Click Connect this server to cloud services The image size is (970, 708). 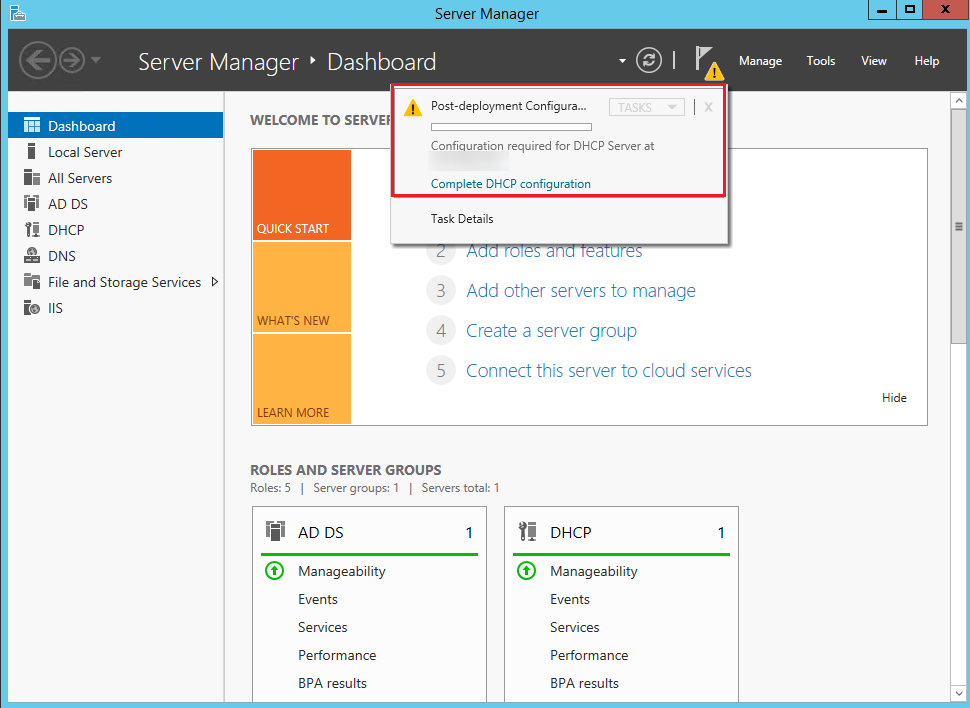[x=609, y=371]
